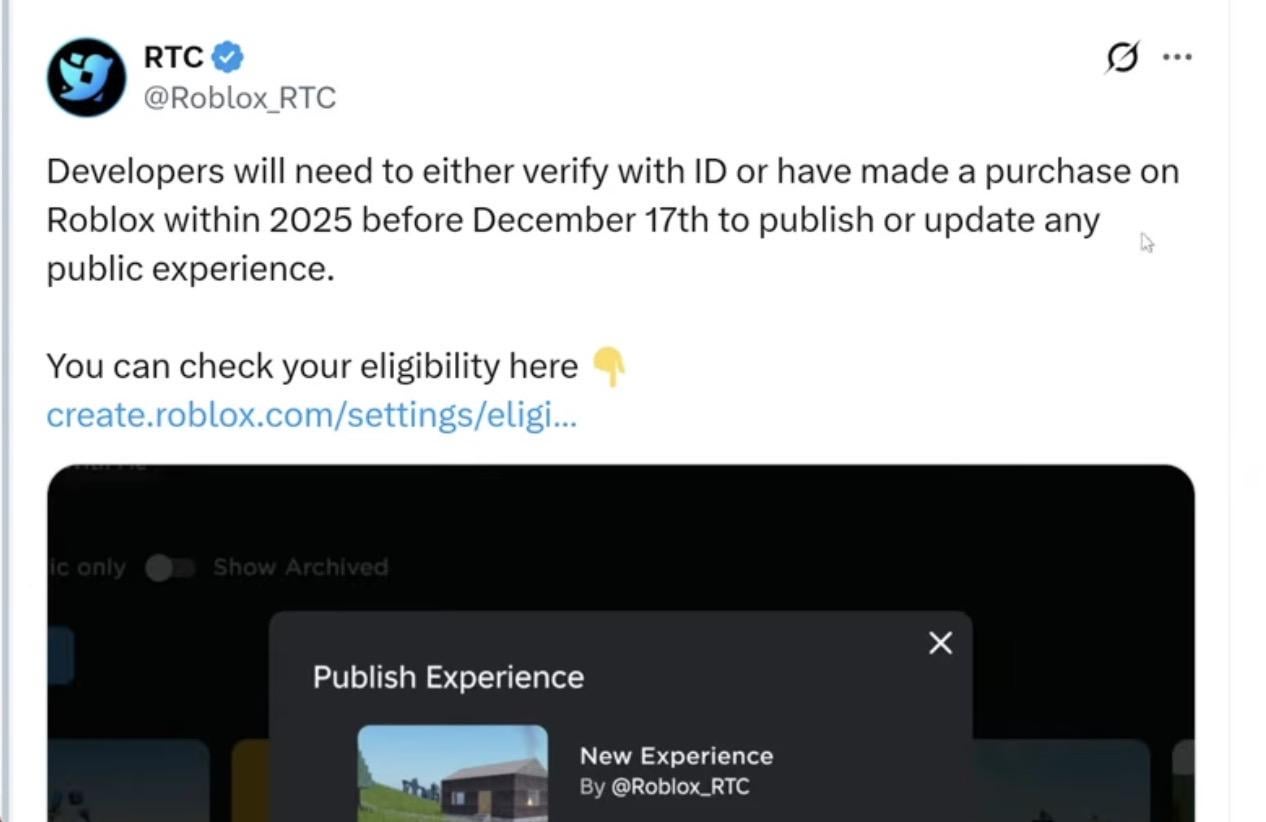1266x822 pixels.
Task: Click the "You can check your eligibility here" text
Action: click(x=311, y=367)
